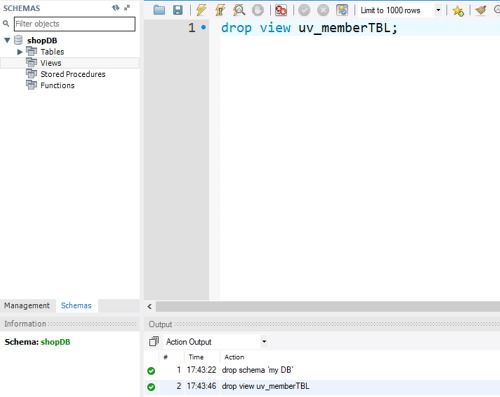The width and height of the screenshot is (500, 397).
Task: Click the Functions folder icon
Action: [31, 85]
